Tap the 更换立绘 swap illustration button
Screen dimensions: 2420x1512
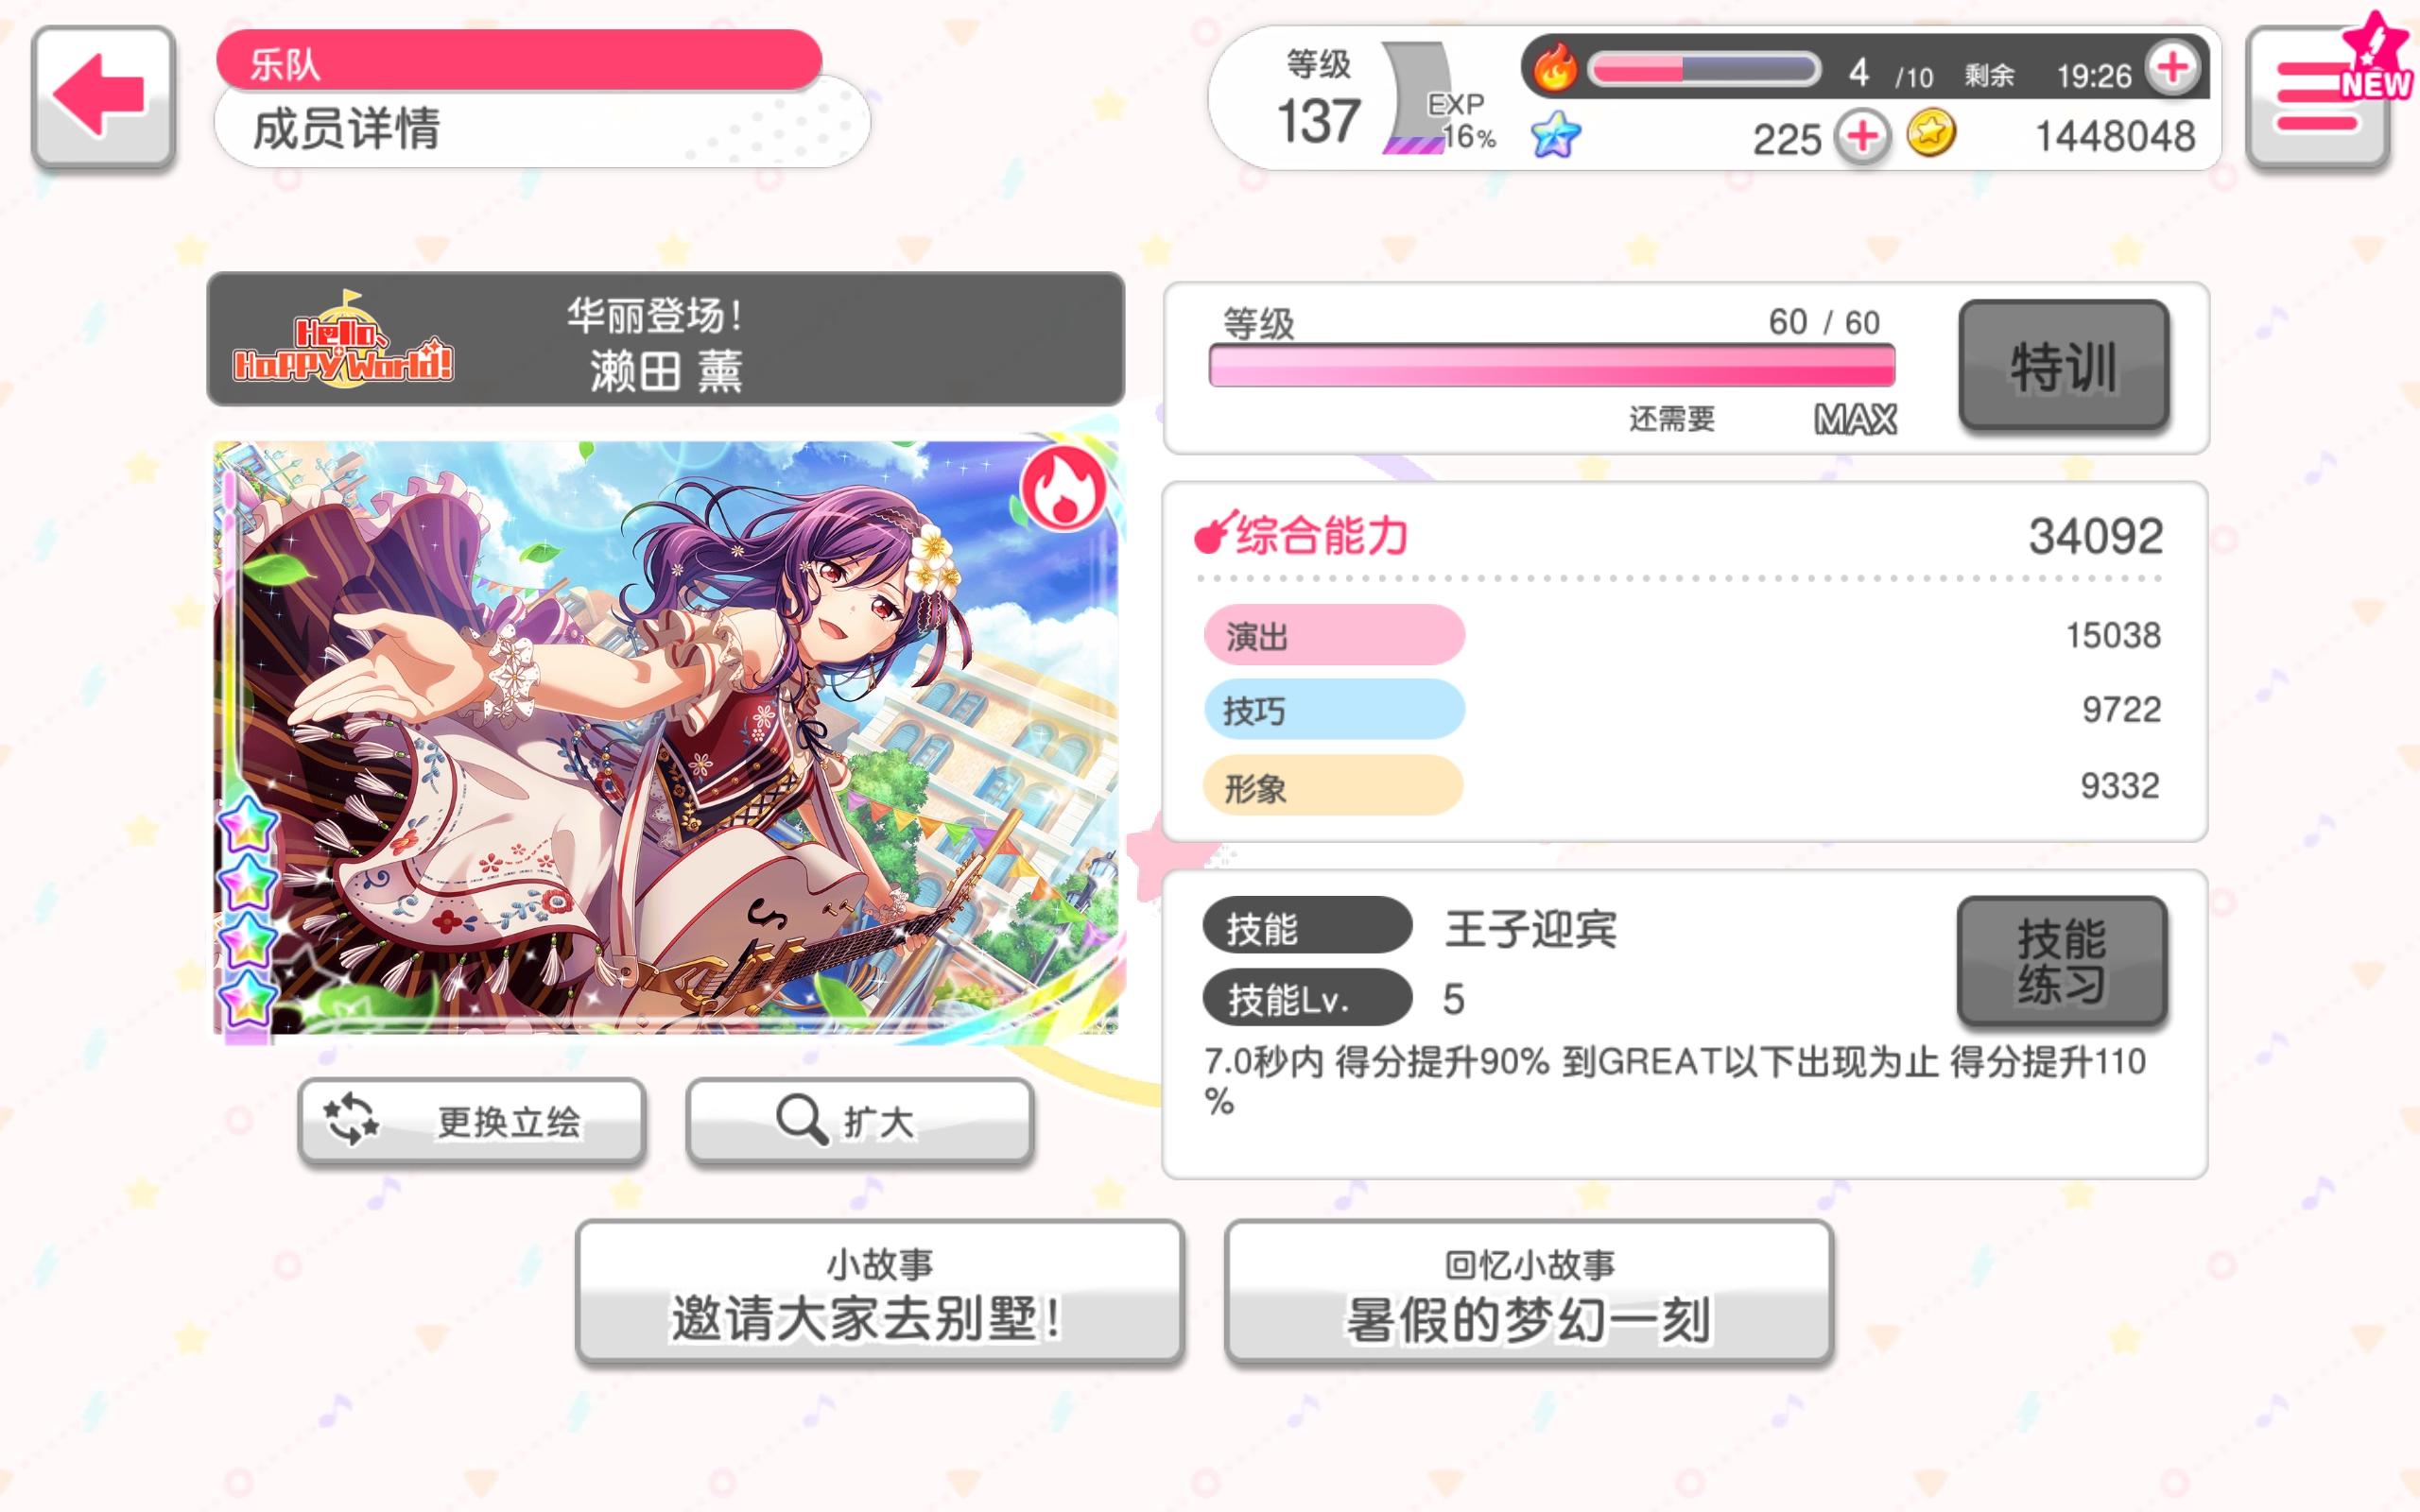pyautogui.click(x=471, y=1120)
